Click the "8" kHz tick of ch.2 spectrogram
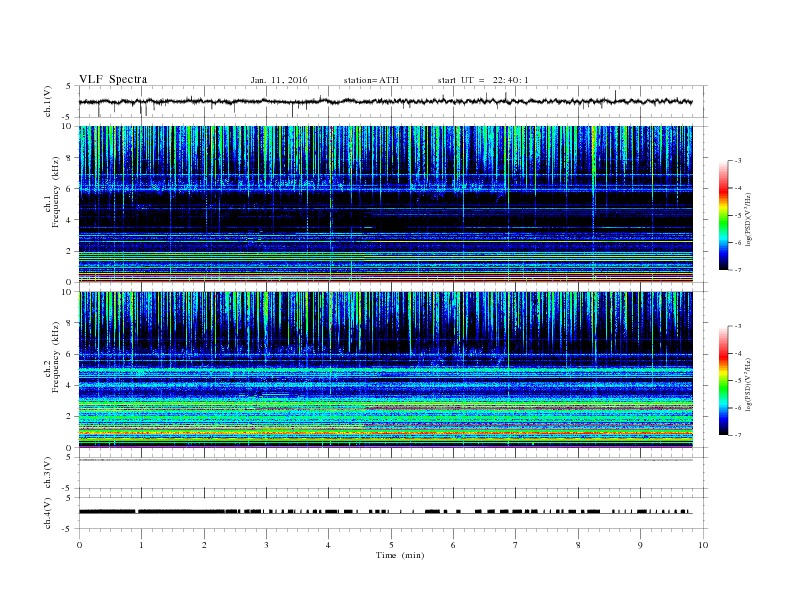Viewport: 792px width, 612px height. click(69, 323)
